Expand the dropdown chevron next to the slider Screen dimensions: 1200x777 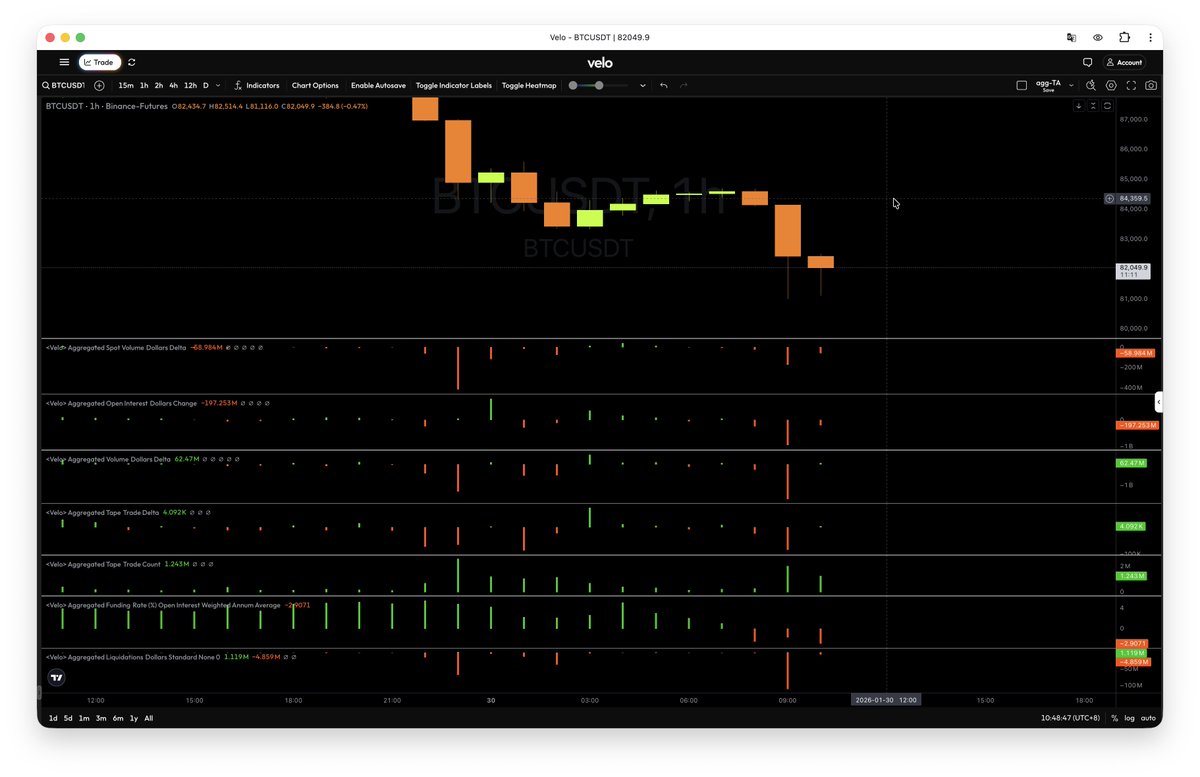643,86
